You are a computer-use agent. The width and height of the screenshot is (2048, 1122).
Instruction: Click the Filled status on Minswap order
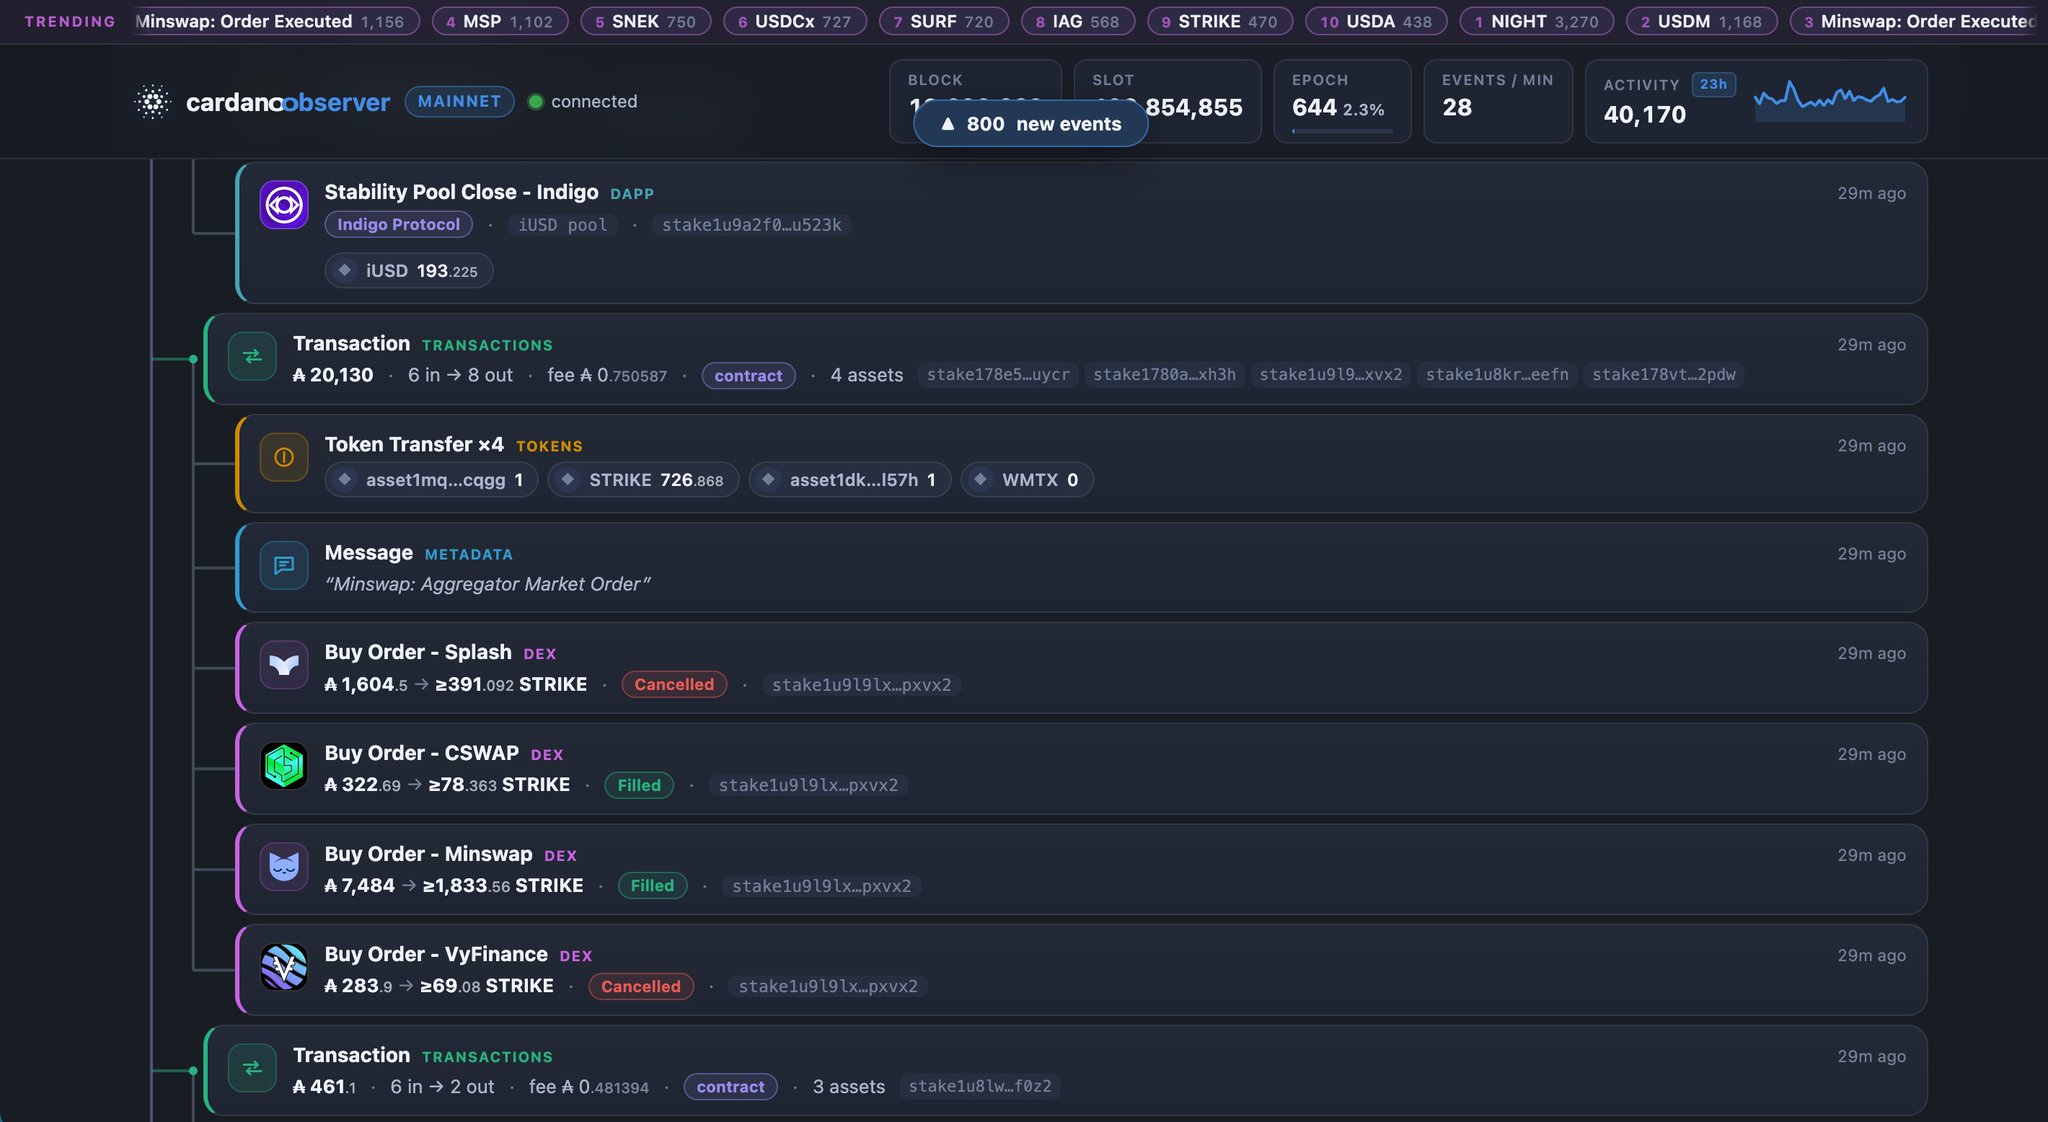652,886
